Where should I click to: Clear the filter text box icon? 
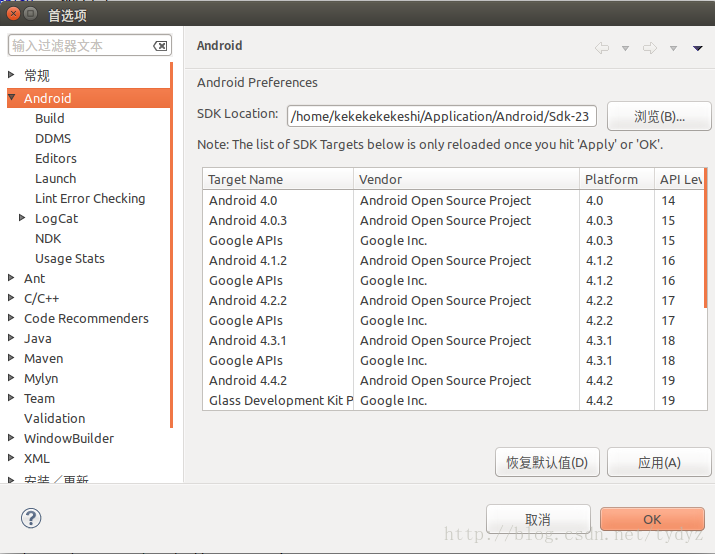pyautogui.click(x=160, y=46)
